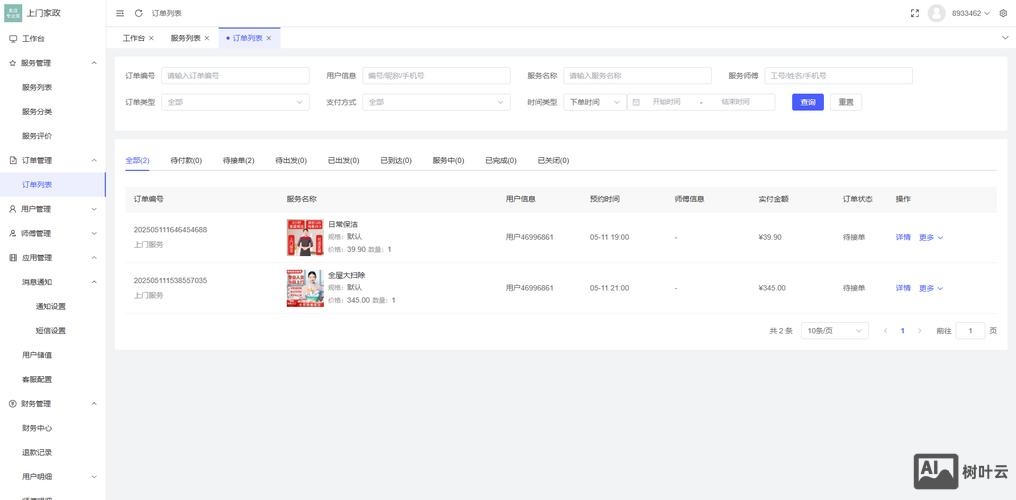
Task: Focus the 用户信息 input field
Action: (436, 76)
